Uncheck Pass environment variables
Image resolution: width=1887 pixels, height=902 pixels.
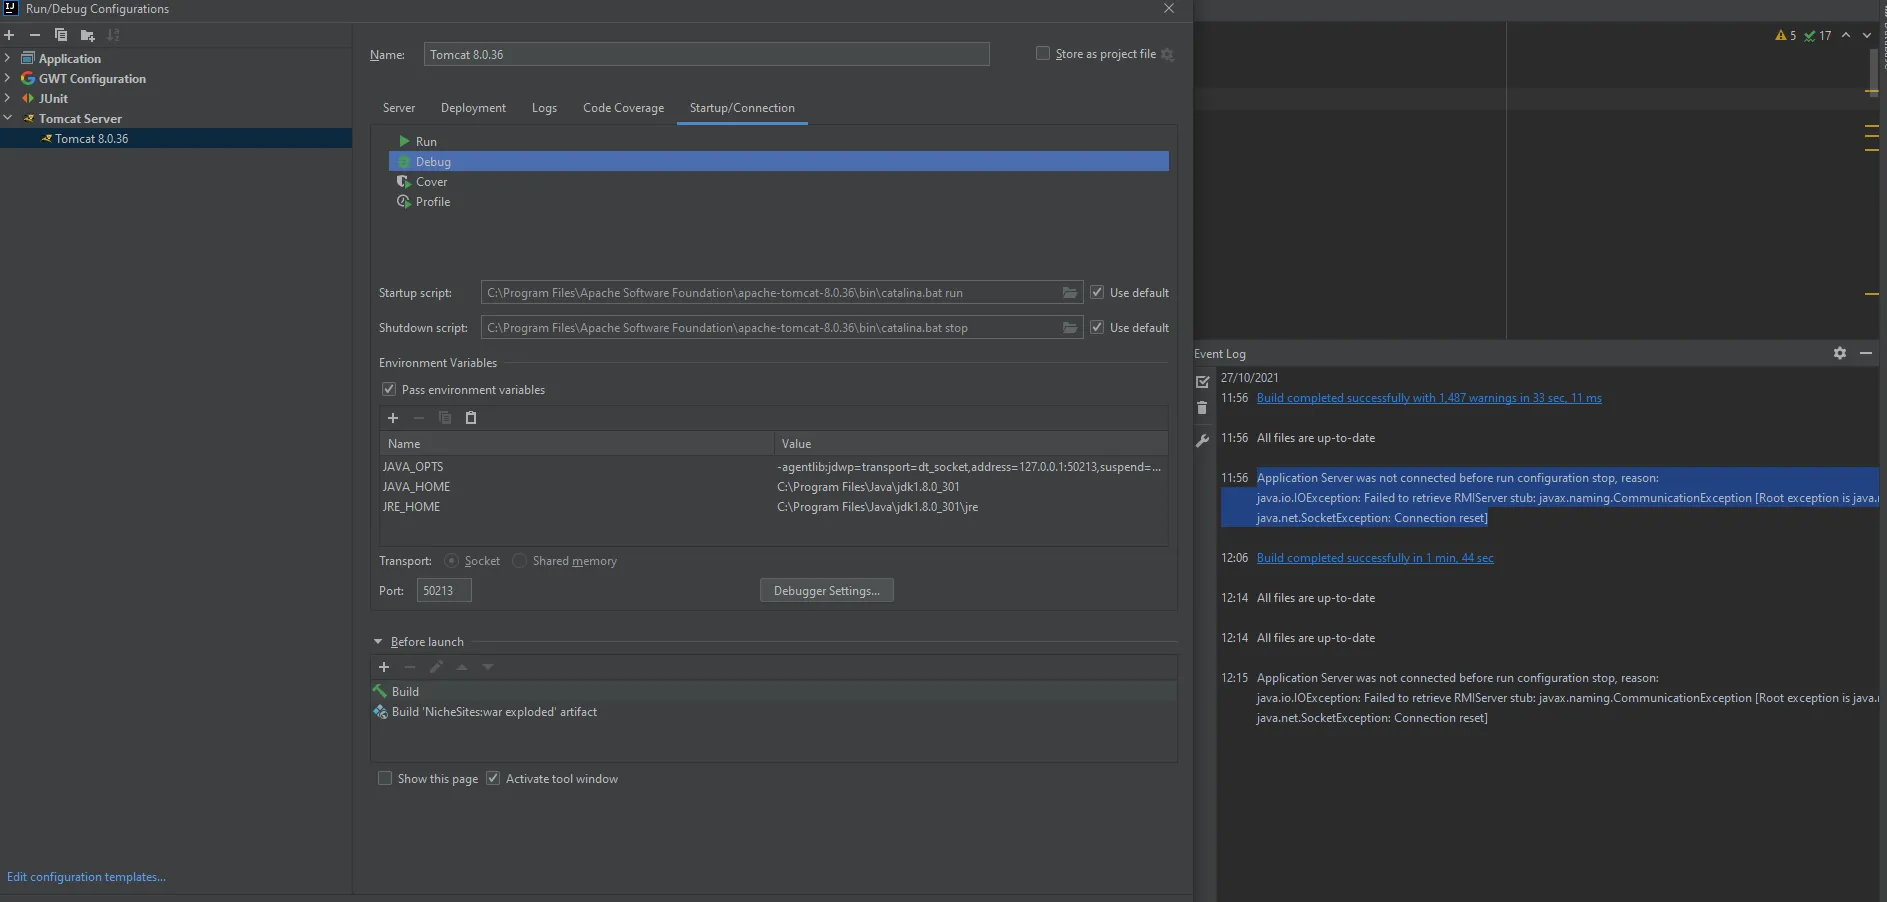[x=389, y=389]
